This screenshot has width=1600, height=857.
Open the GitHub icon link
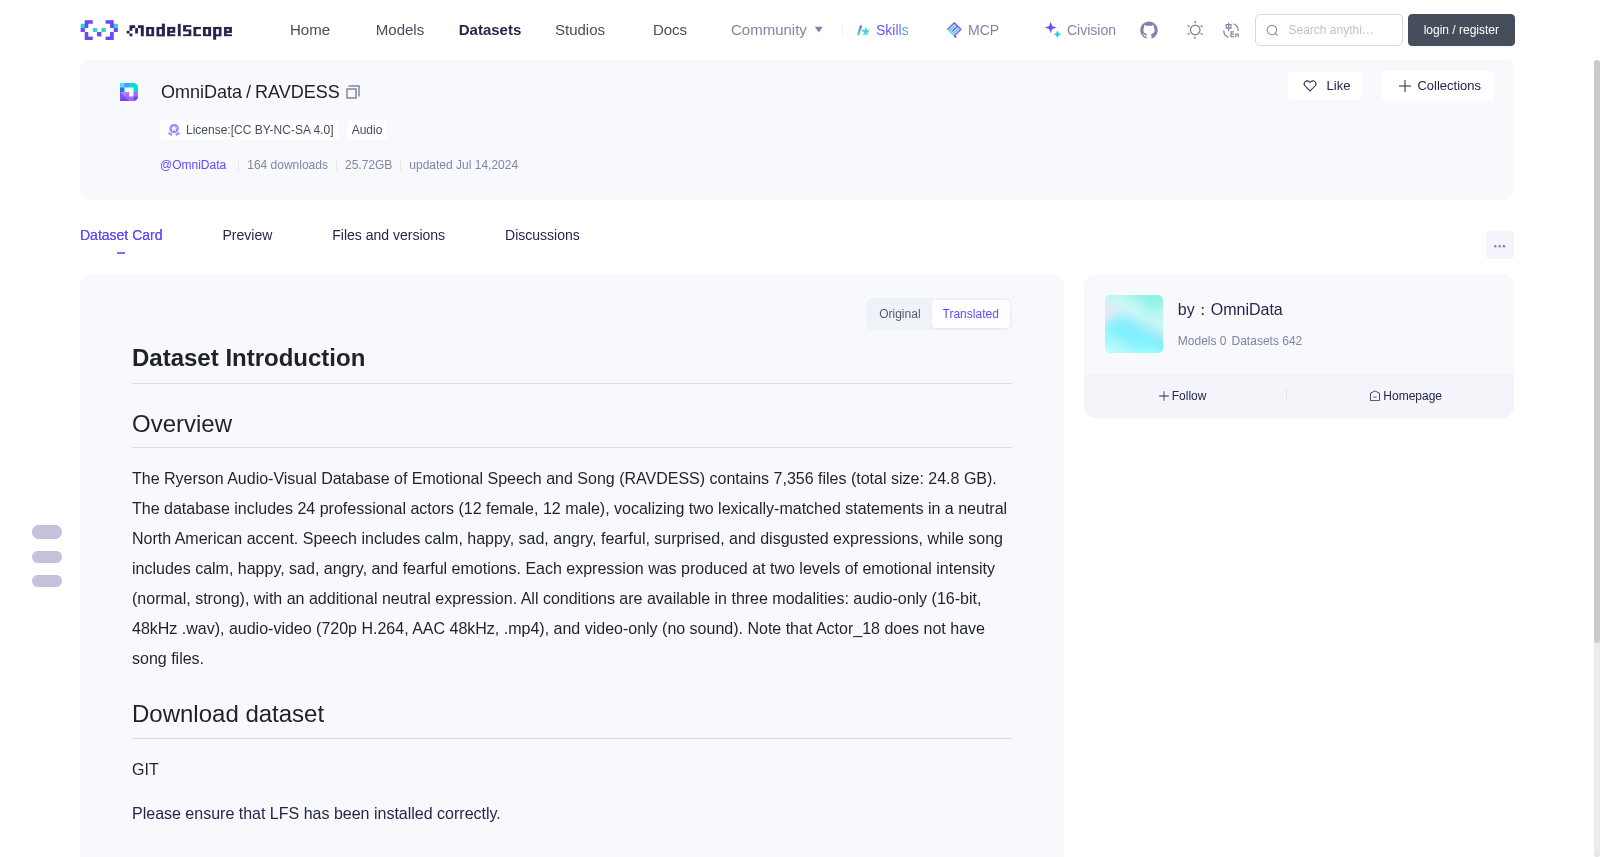click(1149, 30)
